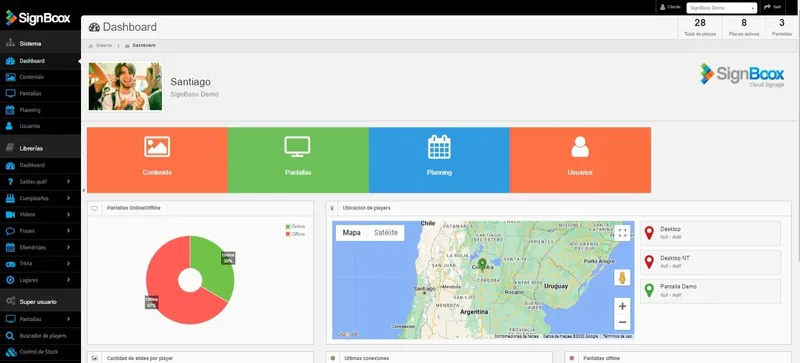The height and width of the screenshot is (363, 800).
Task: Click the Cantidad de slides por player title
Action: (140, 358)
